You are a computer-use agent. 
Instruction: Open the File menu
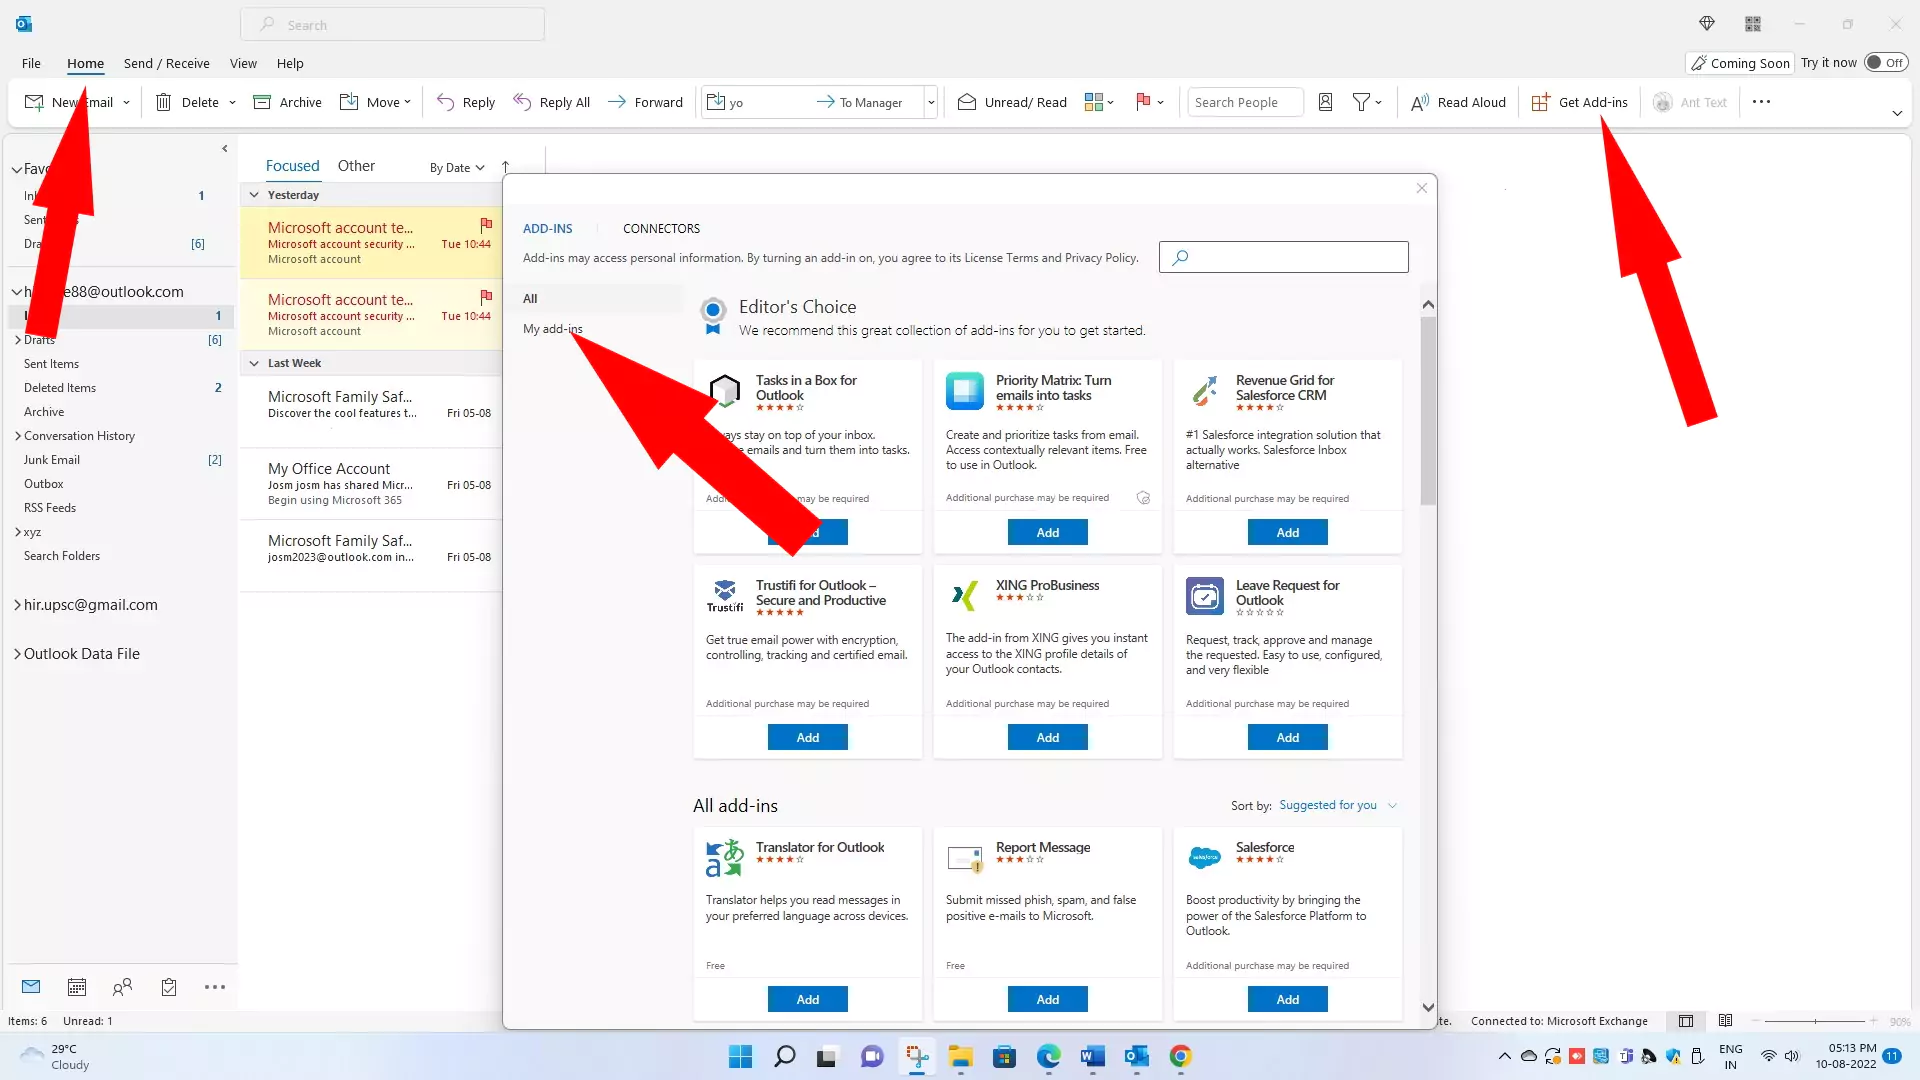(x=31, y=63)
